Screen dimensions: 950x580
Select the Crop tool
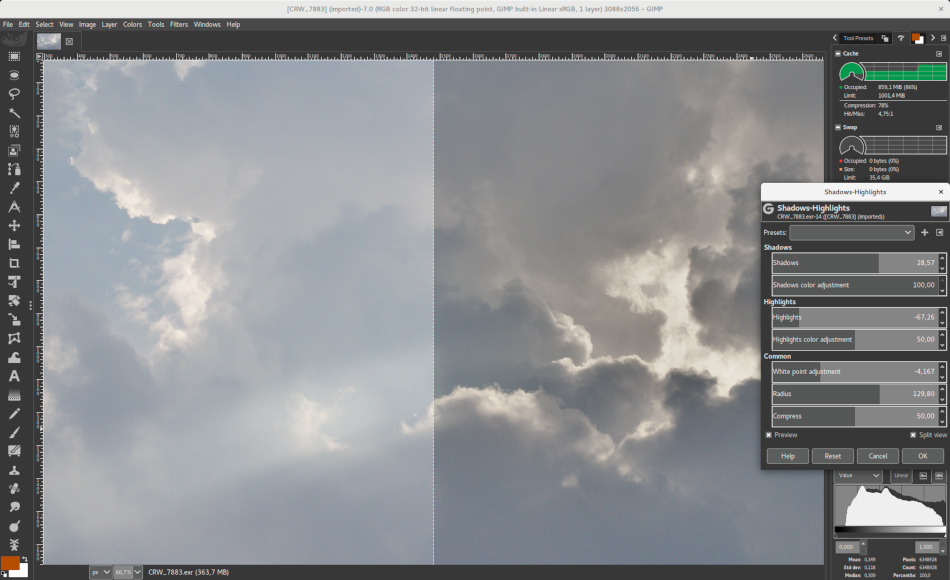click(x=15, y=263)
